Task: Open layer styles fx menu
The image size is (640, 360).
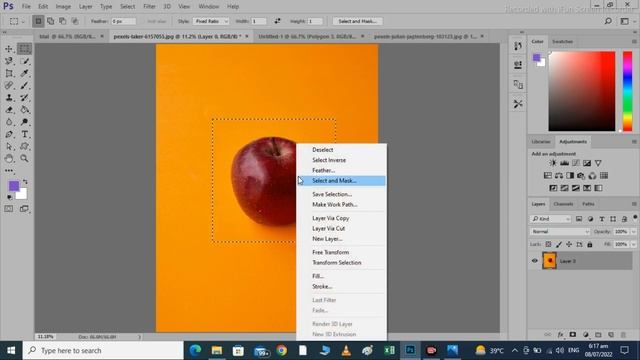Action: [560, 335]
